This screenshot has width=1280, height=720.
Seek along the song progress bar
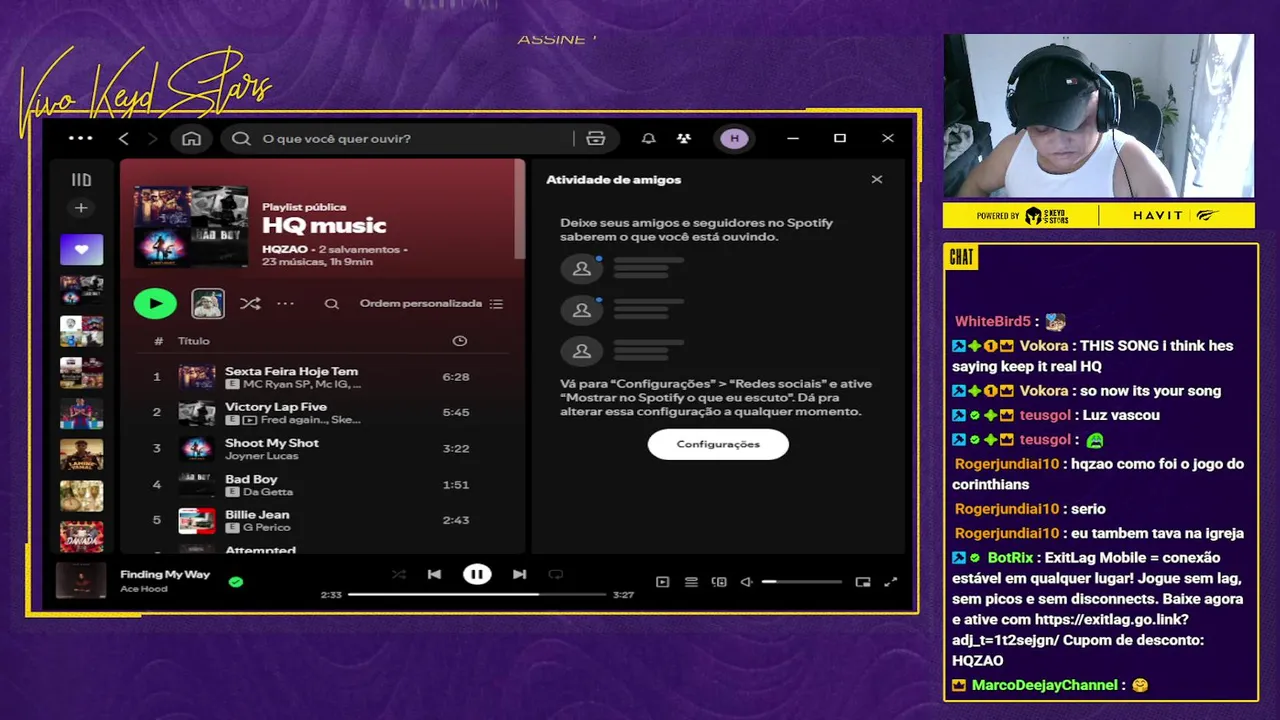pyautogui.click(x=477, y=594)
